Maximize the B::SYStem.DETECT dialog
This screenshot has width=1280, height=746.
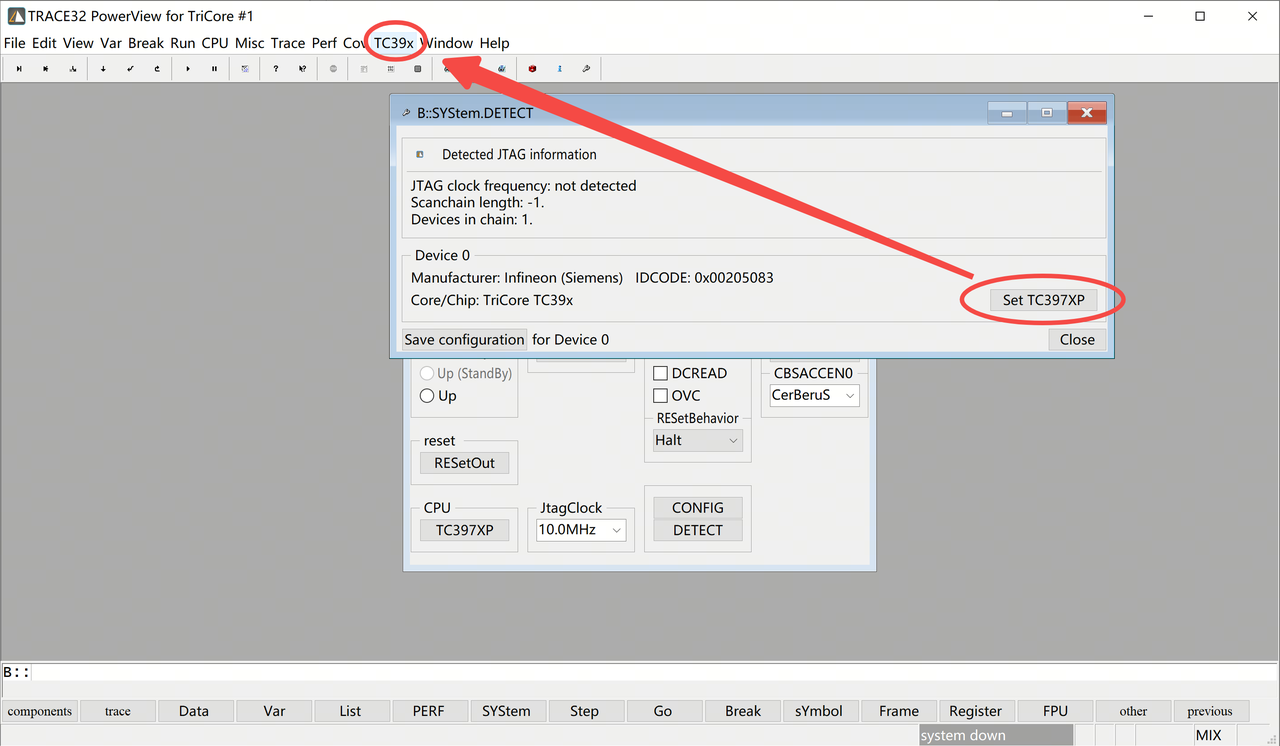[1047, 113]
